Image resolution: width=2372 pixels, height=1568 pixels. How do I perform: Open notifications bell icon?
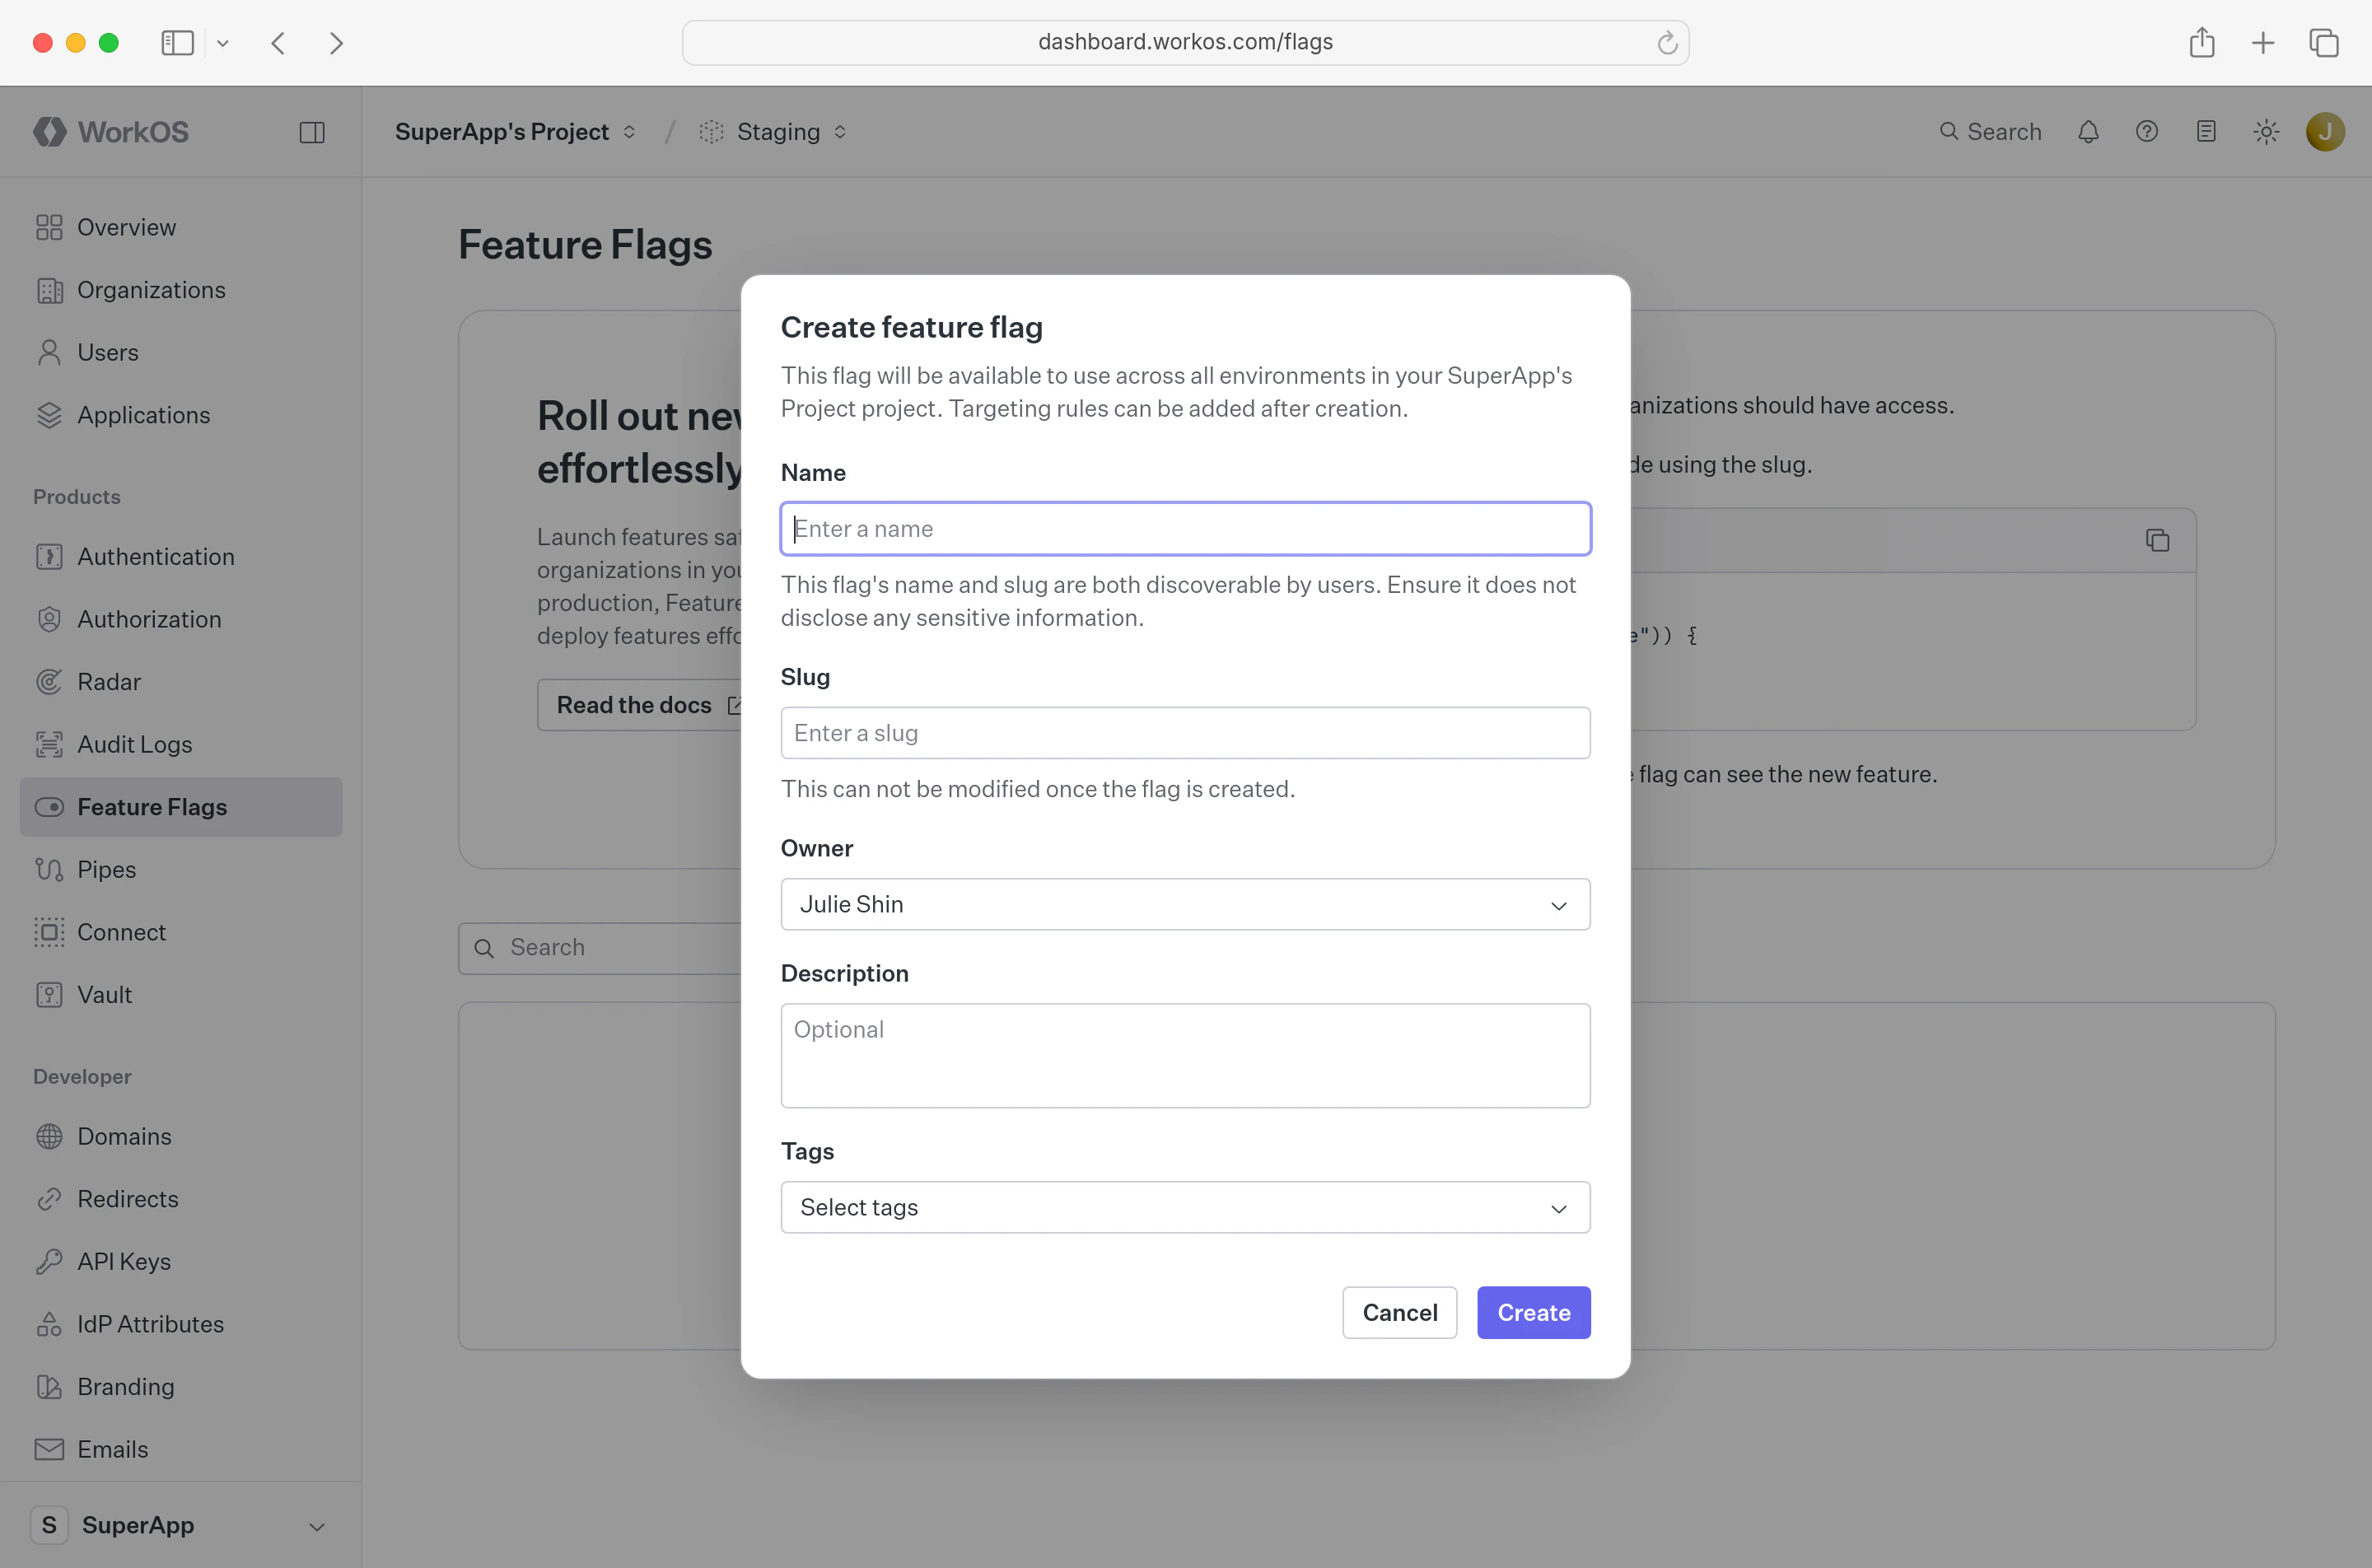click(x=2088, y=132)
